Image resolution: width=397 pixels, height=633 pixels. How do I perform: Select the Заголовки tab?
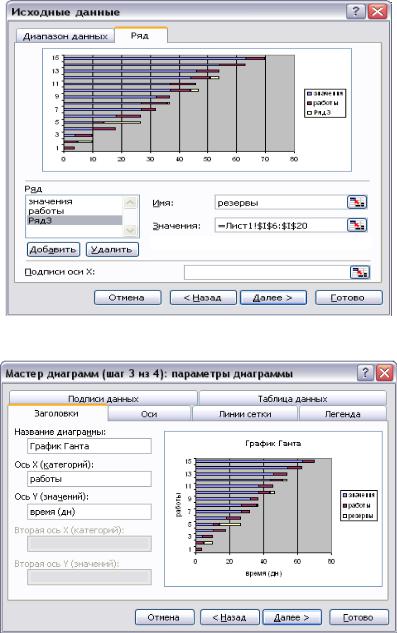[x=57, y=413]
